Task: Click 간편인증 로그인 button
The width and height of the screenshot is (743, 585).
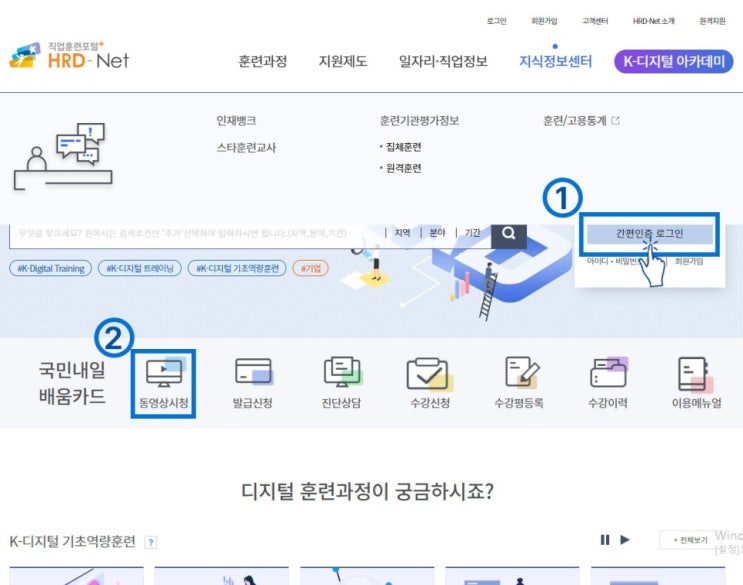Action: coord(650,234)
